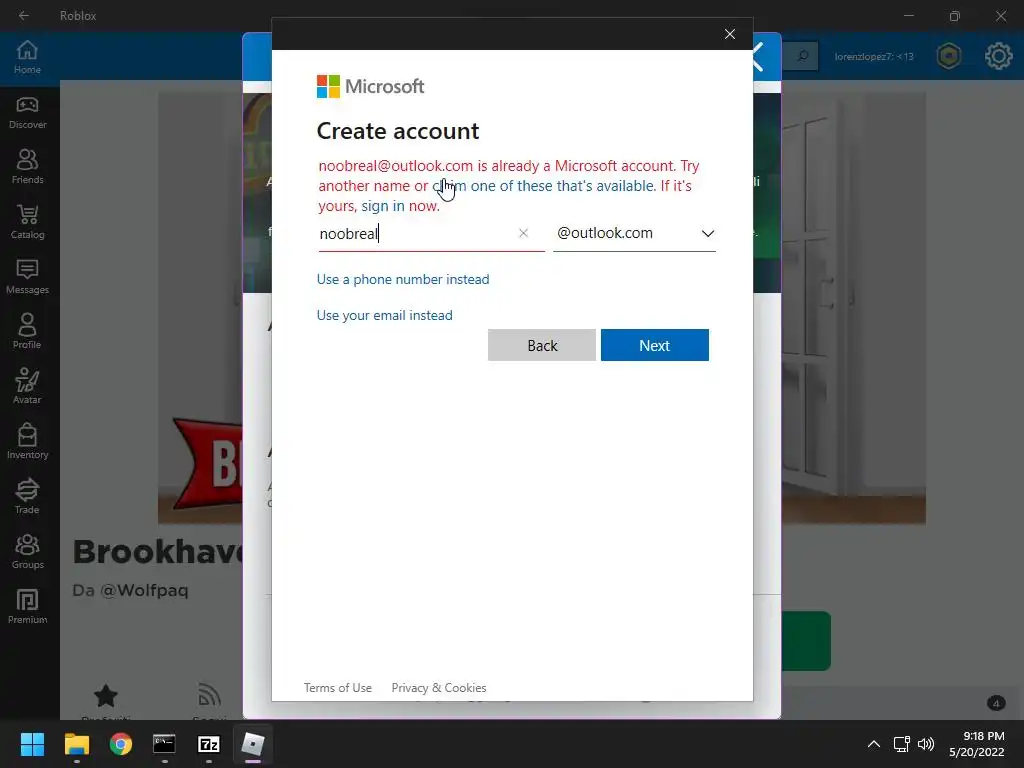Open Inventory in the Roblox sidebar

pyautogui.click(x=27, y=441)
